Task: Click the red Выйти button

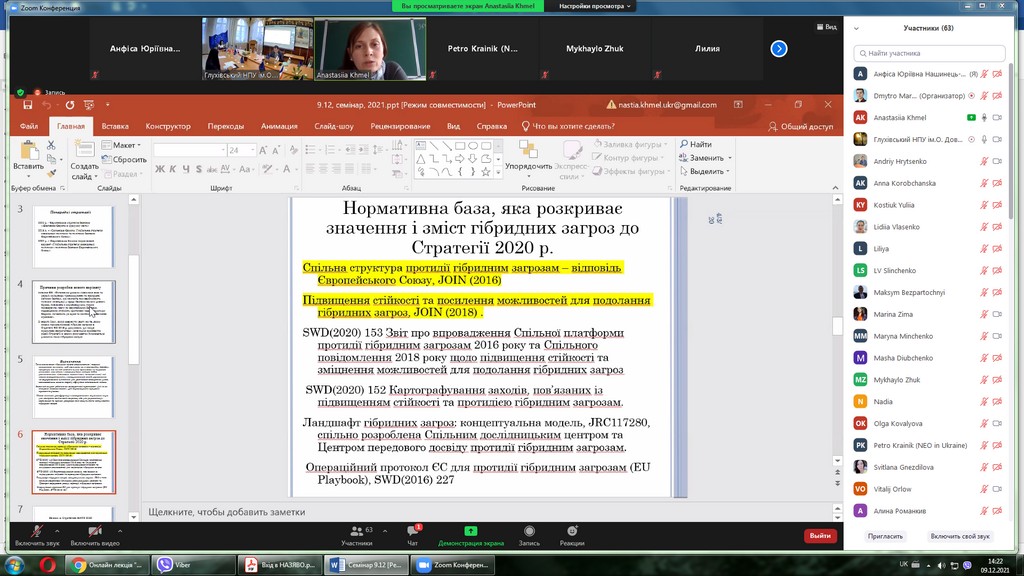Action: [820, 536]
